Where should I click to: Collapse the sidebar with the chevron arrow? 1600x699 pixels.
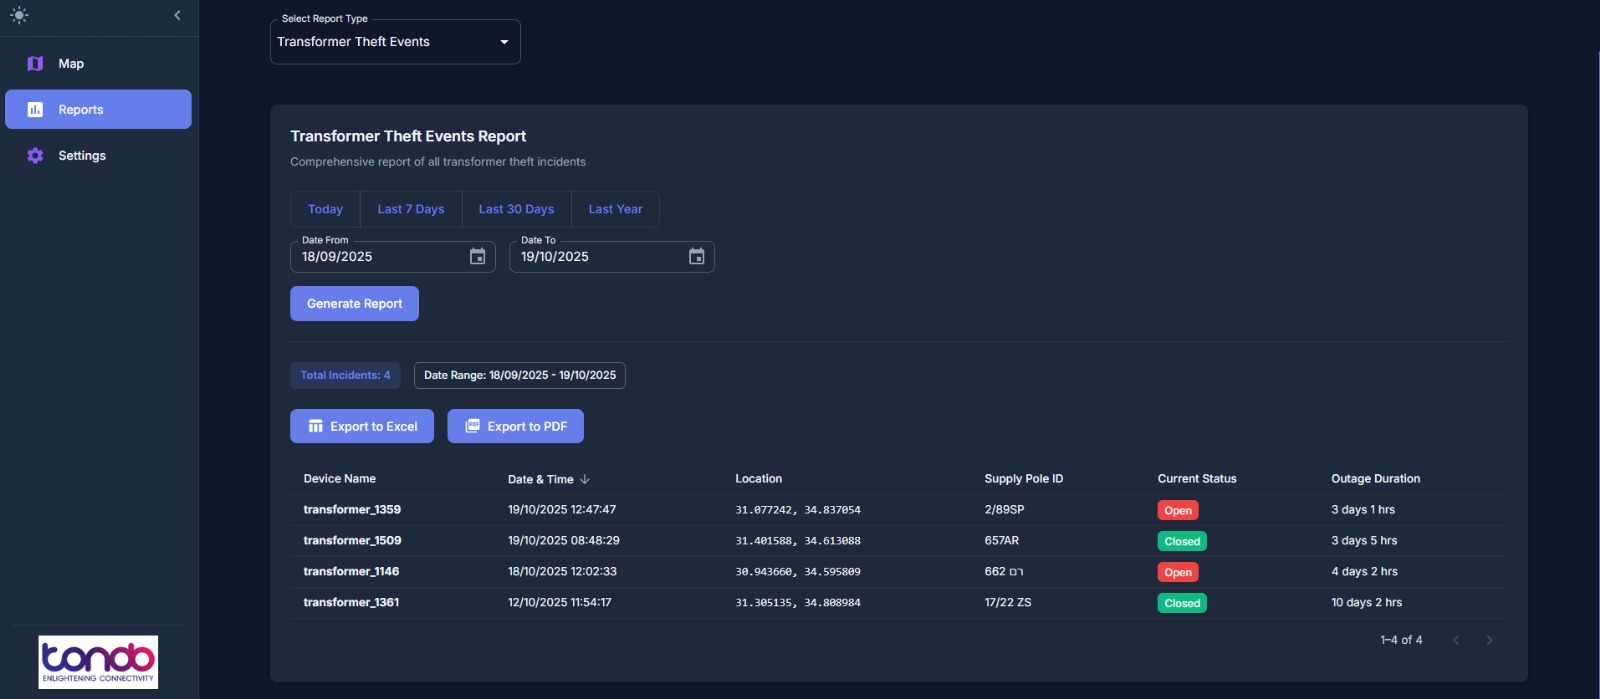click(x=177, y=15)
